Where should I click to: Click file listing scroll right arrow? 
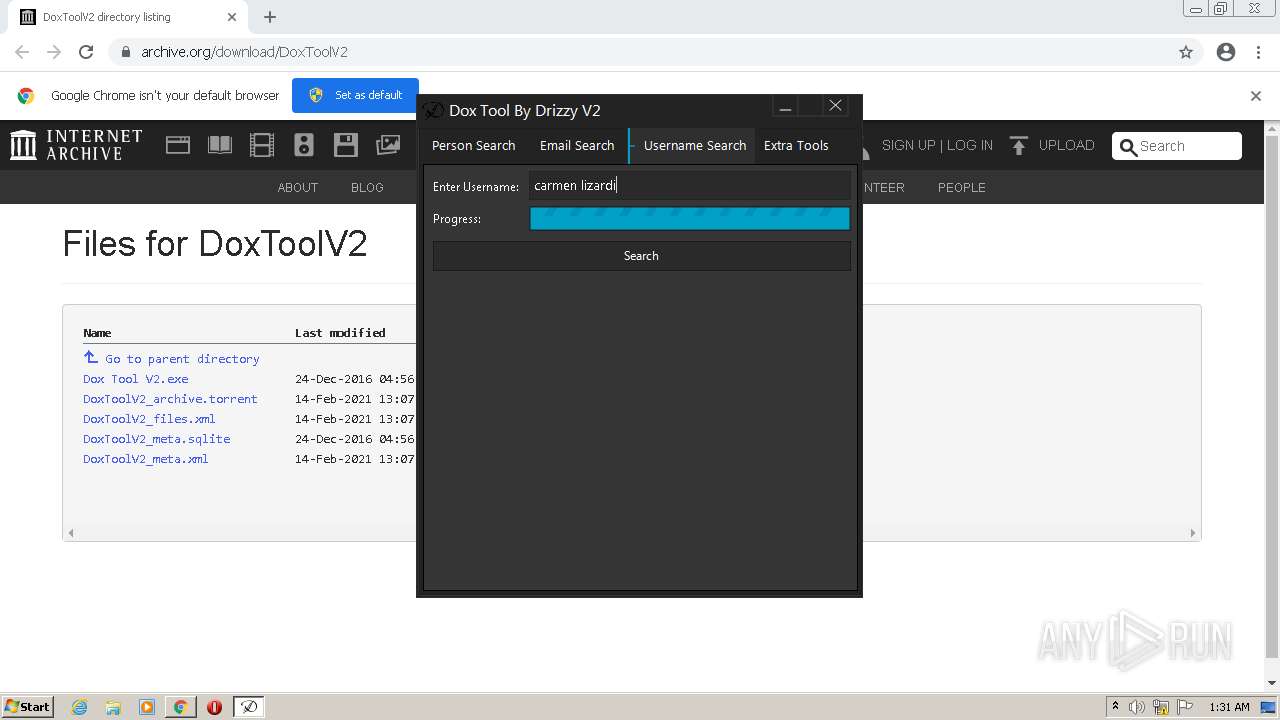(x=1193, y=533)
